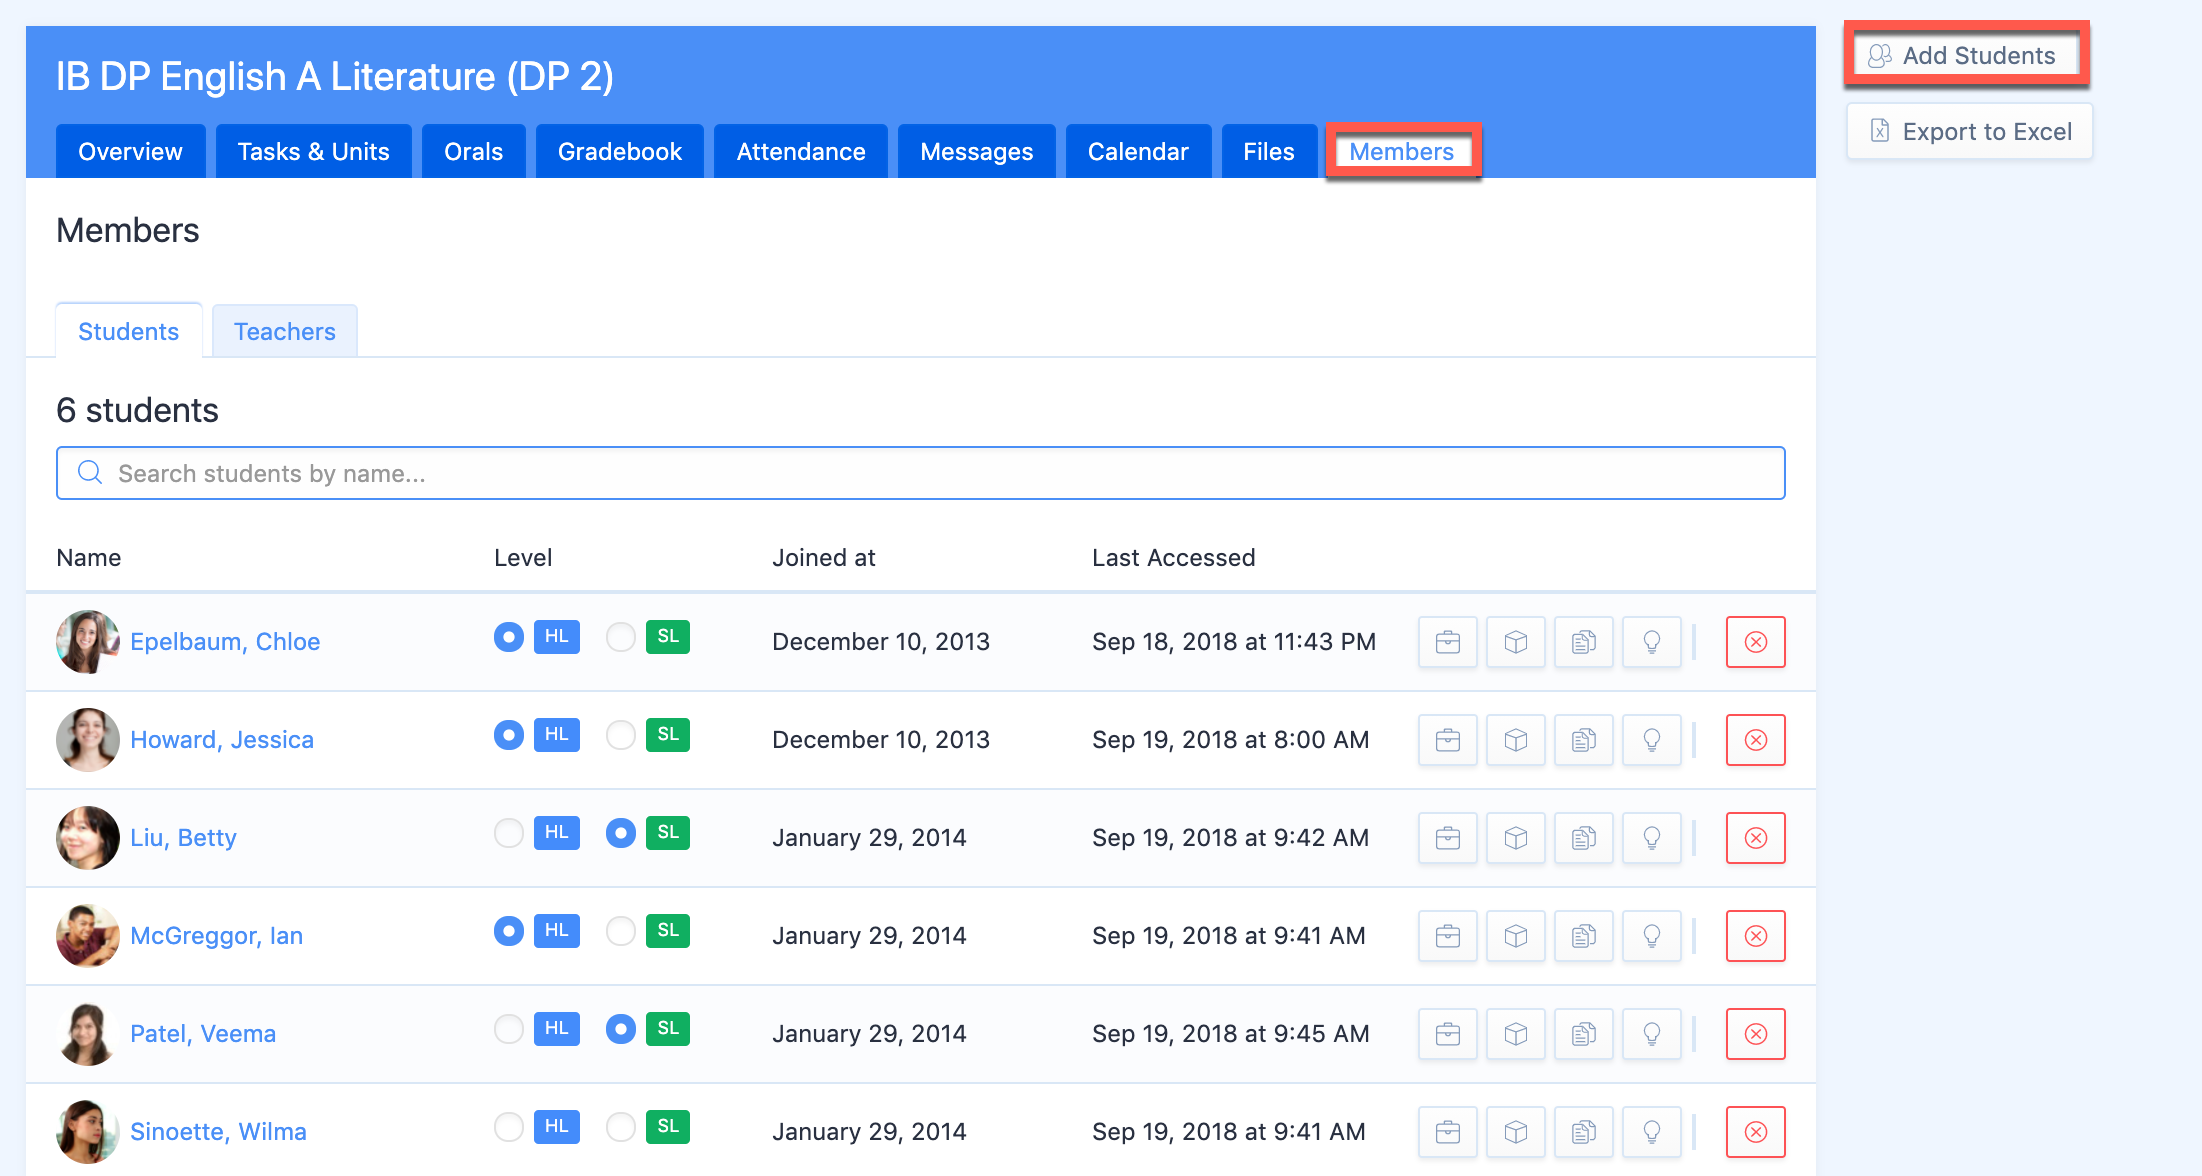Screen dimensions: 2202x1176
Task: Click the lightbulb icon for McGreggor, Ian
Action: click(1651, 936)
